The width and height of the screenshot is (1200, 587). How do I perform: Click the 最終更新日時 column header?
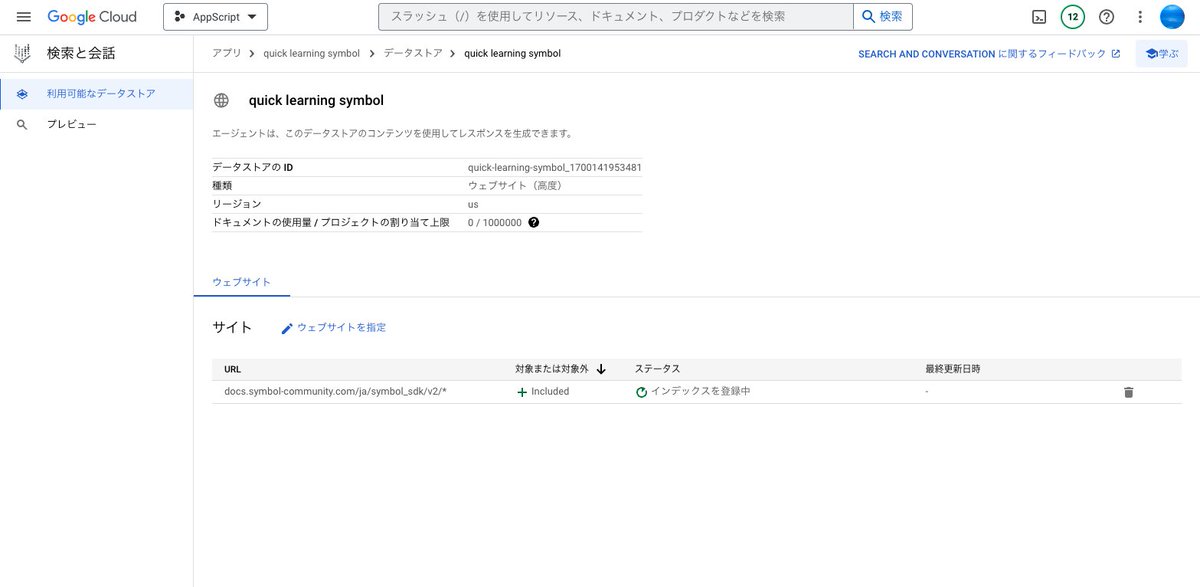[x=953, y=369]
